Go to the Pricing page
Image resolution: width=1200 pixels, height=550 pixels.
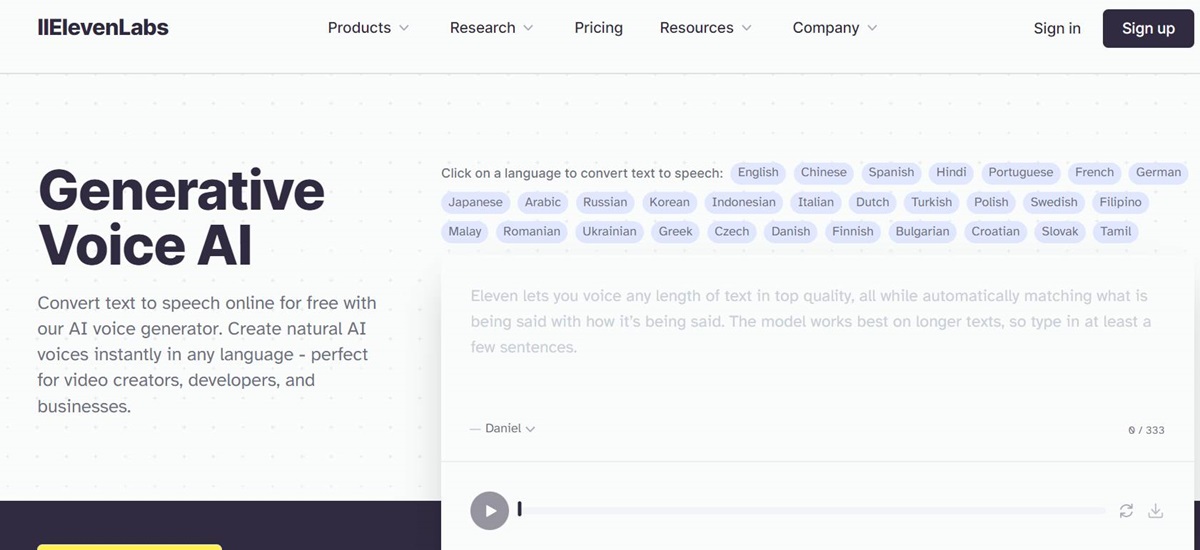tap(598, 28)
